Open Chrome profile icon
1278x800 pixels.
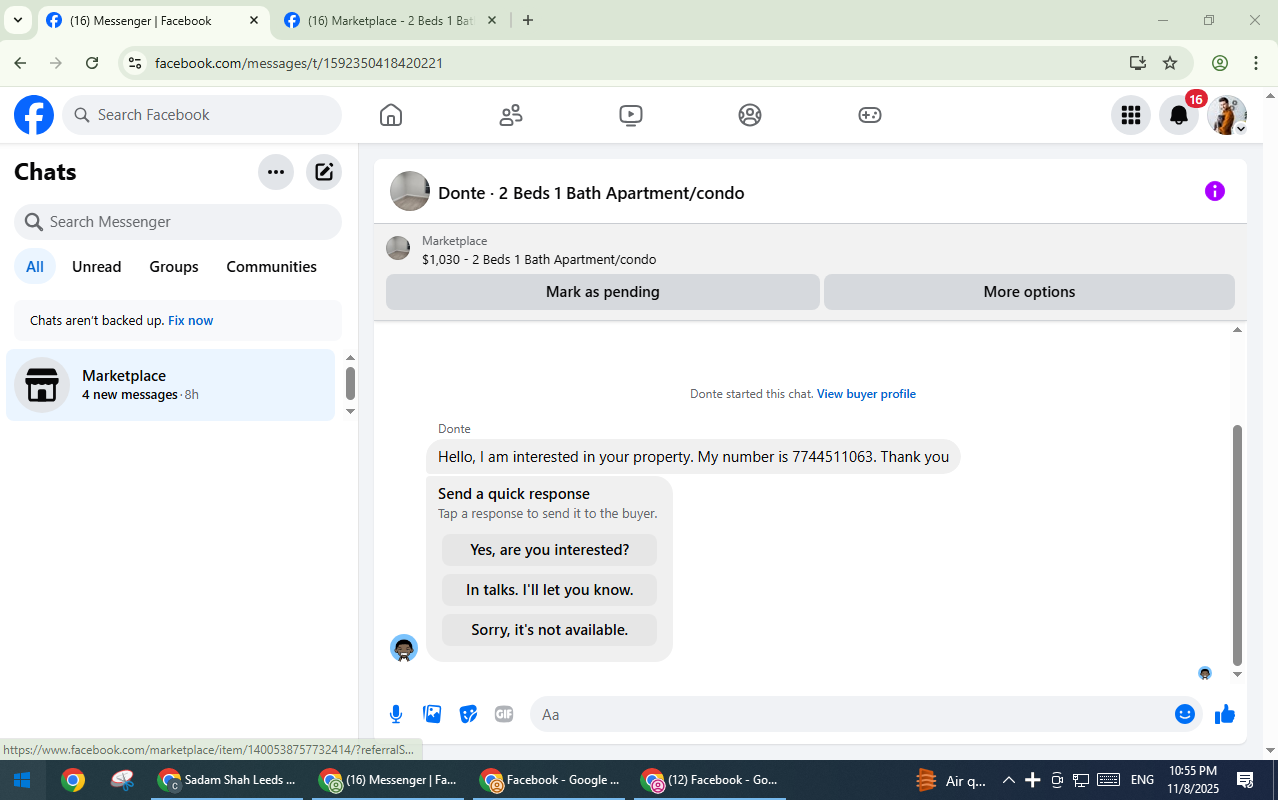[x=1220, y=63]
